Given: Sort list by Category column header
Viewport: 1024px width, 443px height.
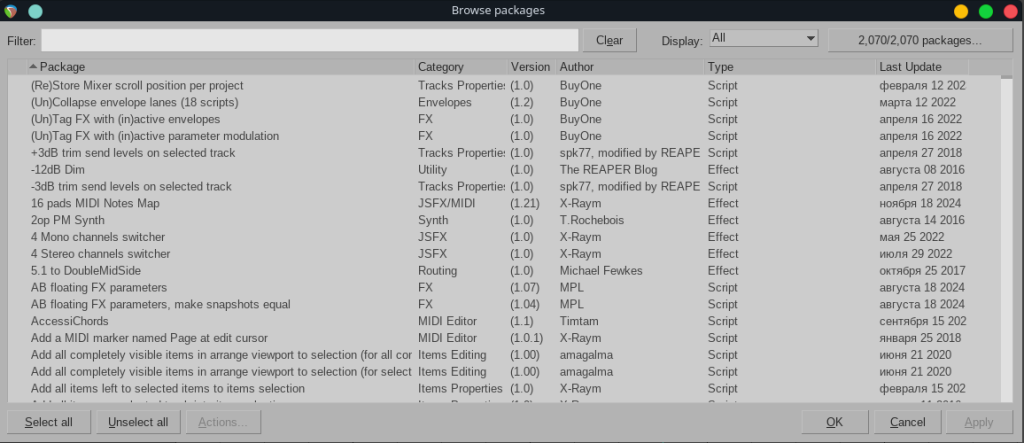Looking at the screenshot, I should coord(461,67).
